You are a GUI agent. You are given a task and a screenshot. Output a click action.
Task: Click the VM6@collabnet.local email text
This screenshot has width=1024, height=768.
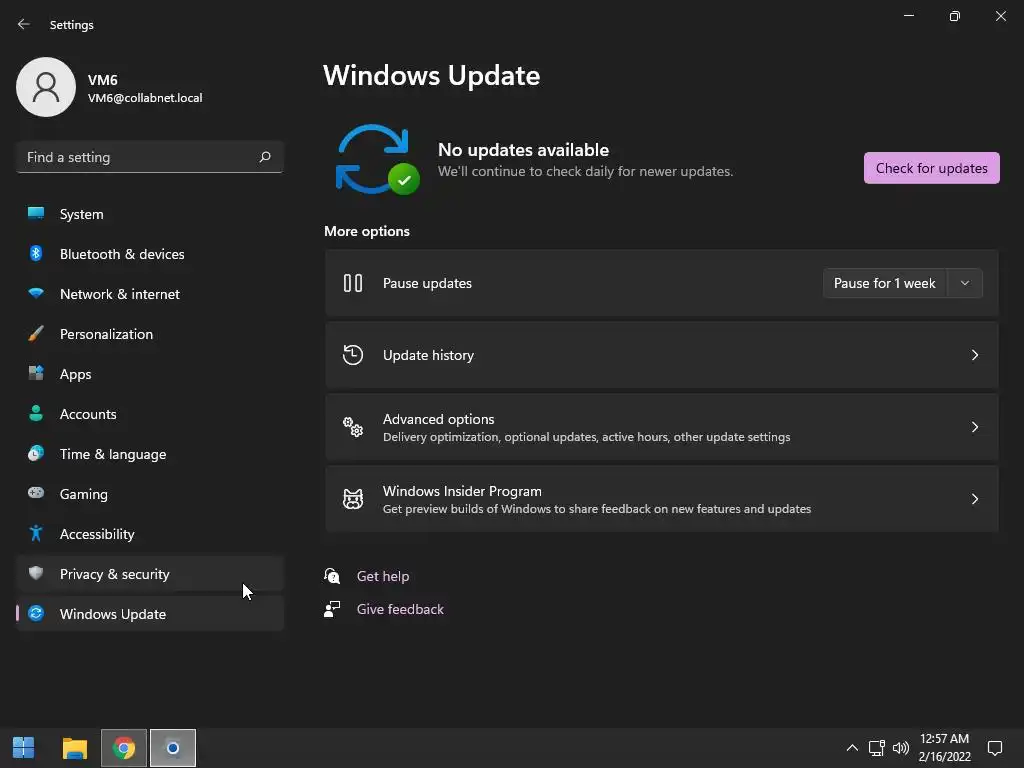(145, 98)
